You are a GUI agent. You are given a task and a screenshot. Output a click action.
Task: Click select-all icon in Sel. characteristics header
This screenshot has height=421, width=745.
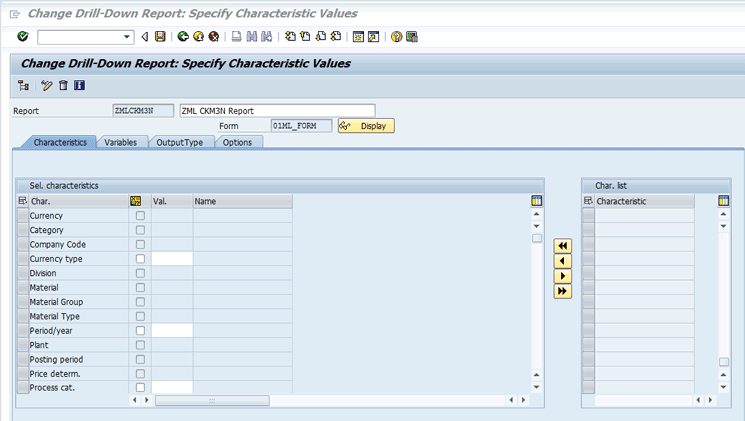(22, 201)
